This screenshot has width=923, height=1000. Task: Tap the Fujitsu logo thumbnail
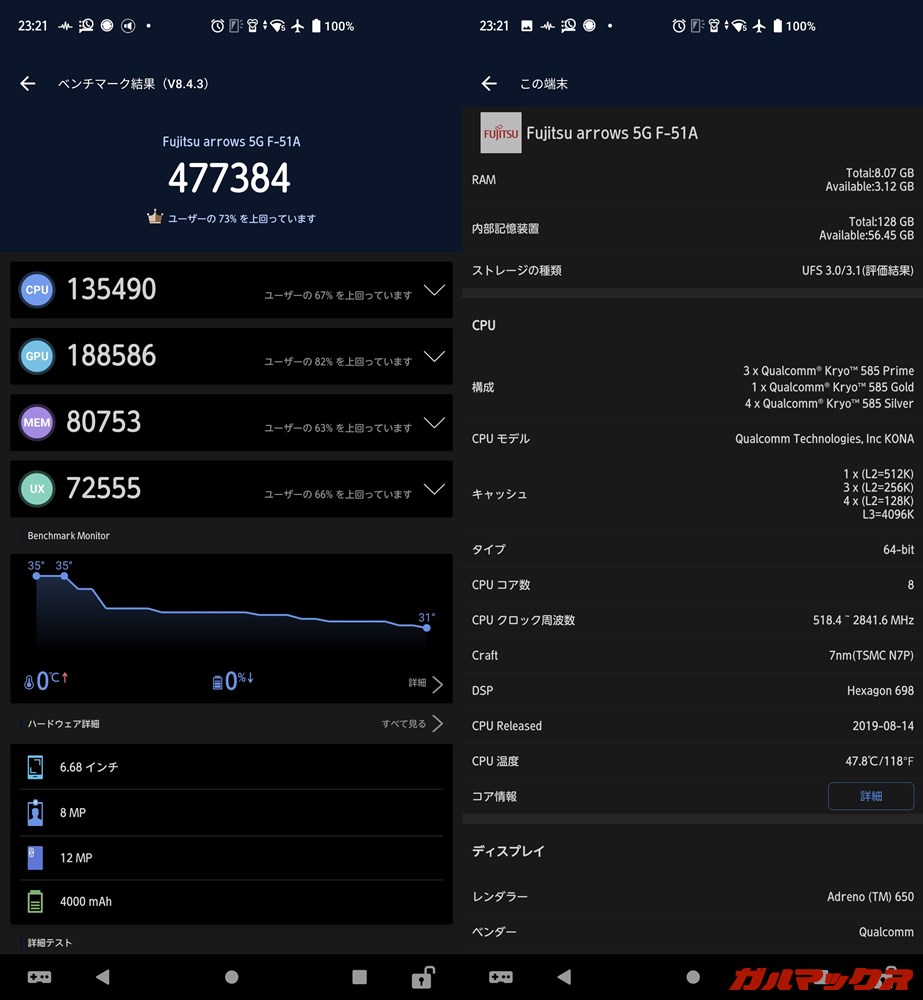[x=500, y=133]
